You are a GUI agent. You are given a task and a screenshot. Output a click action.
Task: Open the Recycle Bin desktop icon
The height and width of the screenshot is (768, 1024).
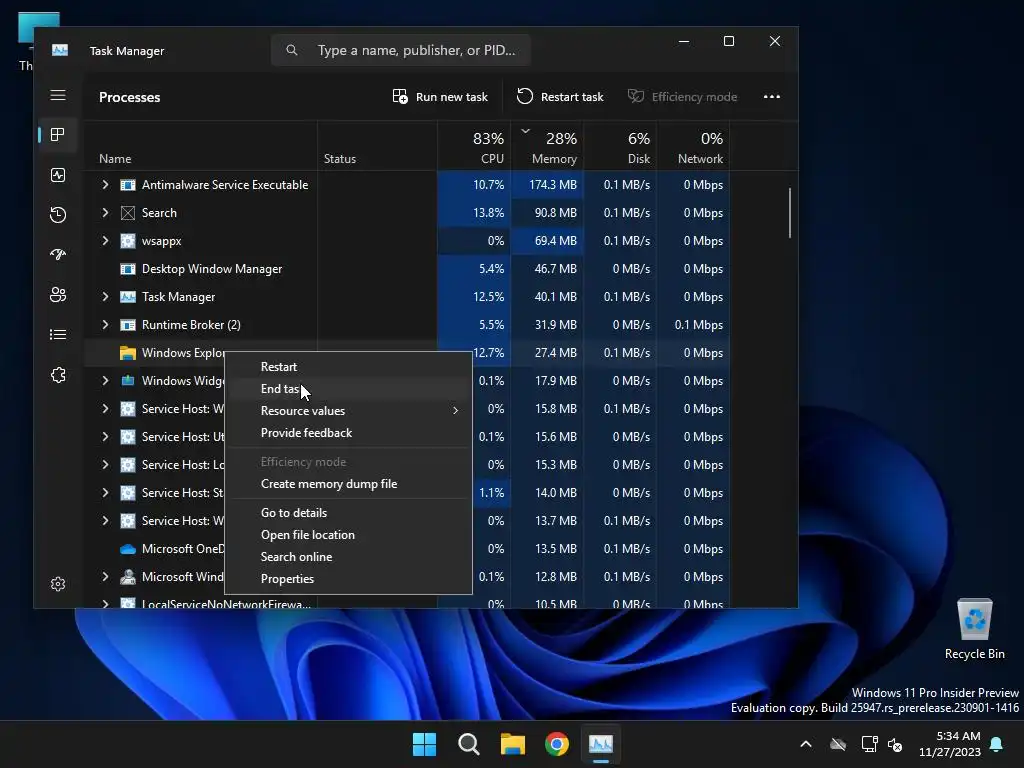click(974, 629)
